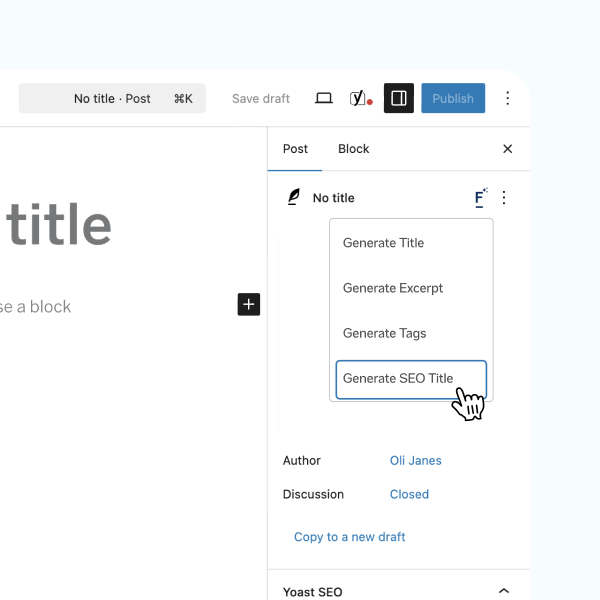Open the Yoast SEO toolbar icon

tap(360, 98)
